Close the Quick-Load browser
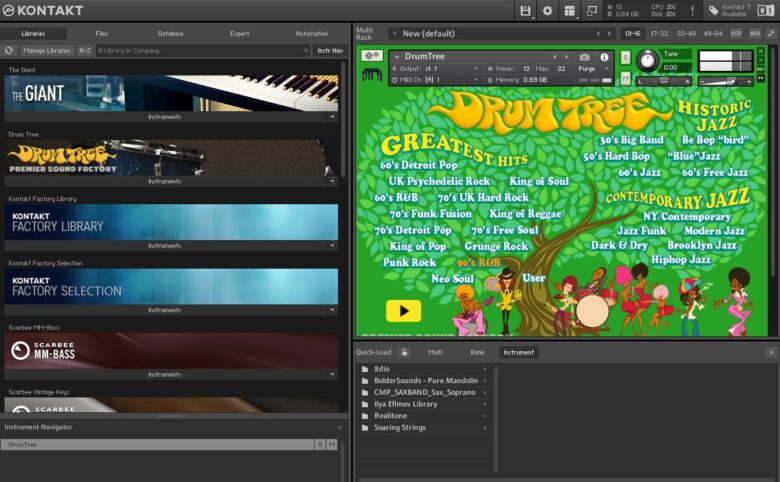Viewport: 780px width, 482px height. (x=771, y=352)
